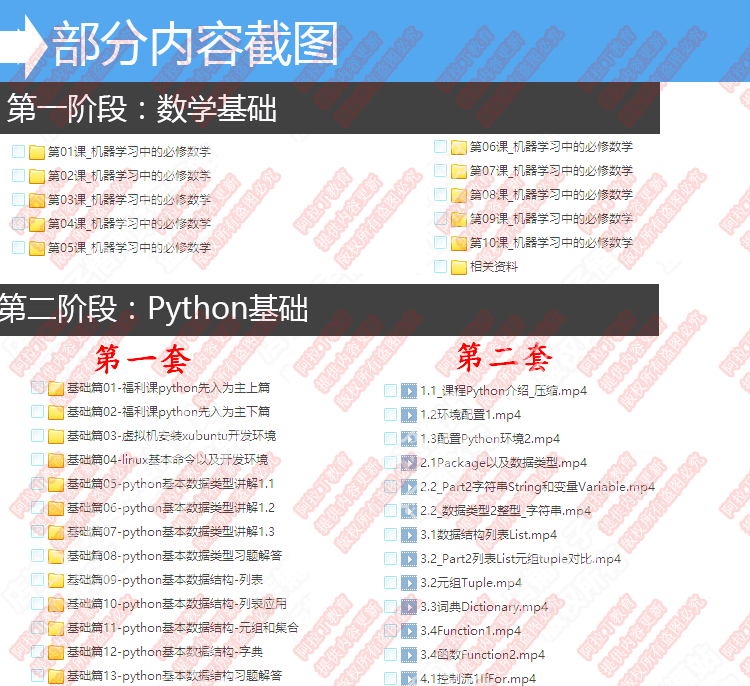Click the 第一阶段：数学基础 header

click(x=330, y=108)
